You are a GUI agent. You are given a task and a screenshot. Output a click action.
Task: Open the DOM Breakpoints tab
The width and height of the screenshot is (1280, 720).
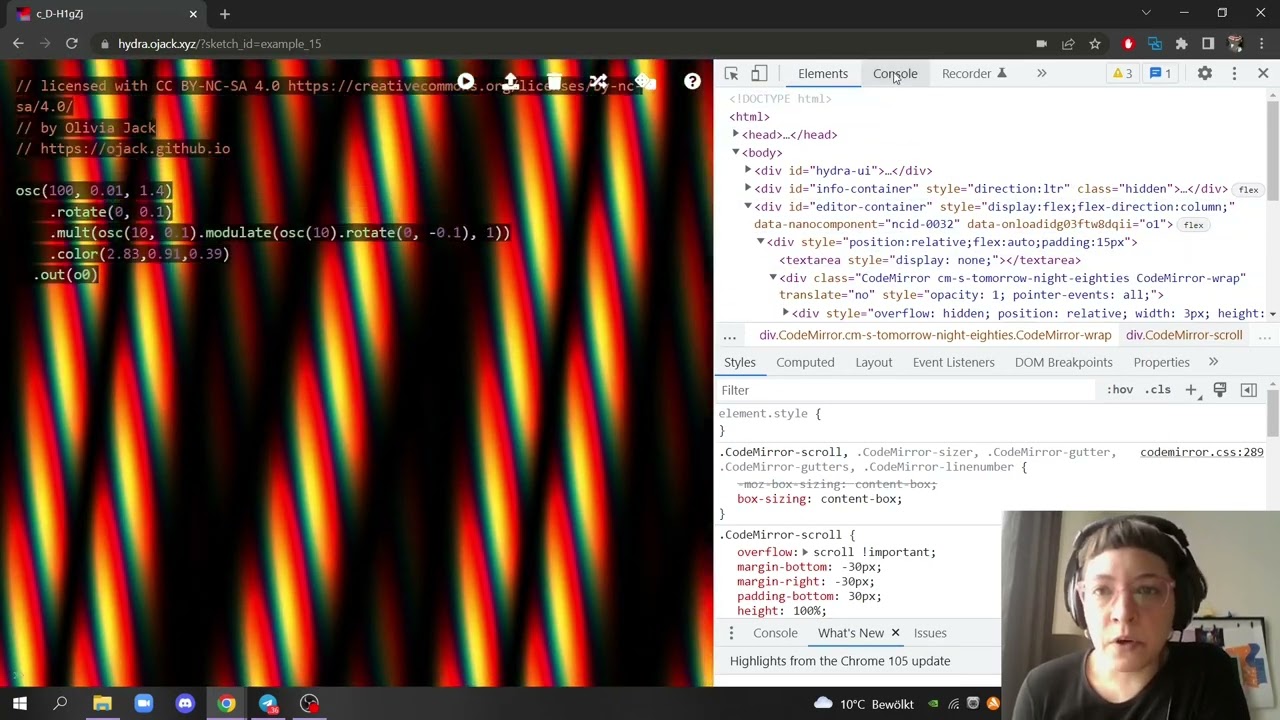click(x=1063, y=362)
